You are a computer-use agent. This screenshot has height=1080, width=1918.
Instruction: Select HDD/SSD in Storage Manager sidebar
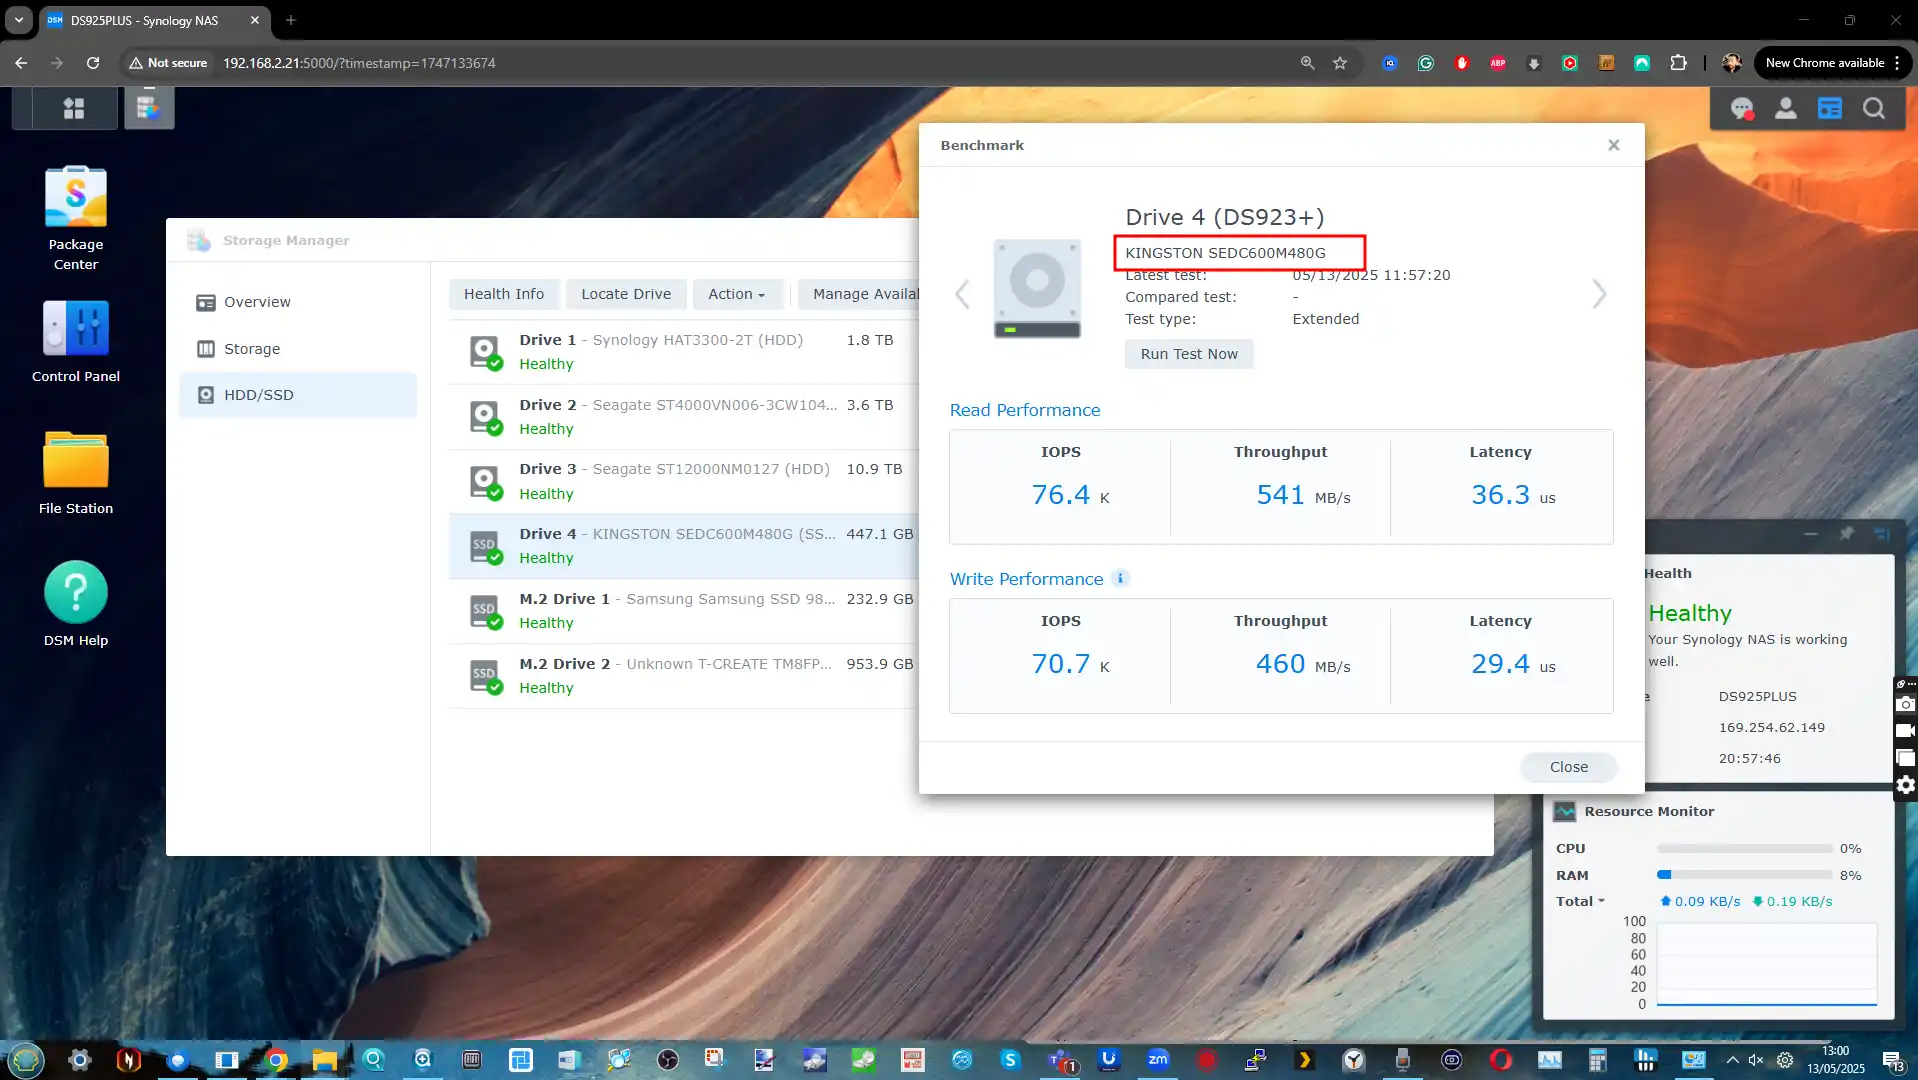(298, 395)
